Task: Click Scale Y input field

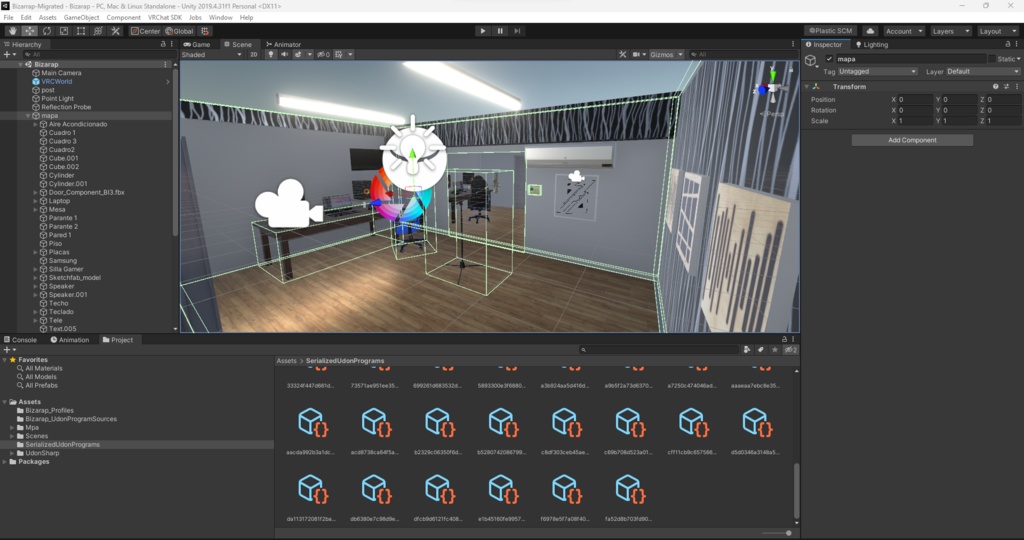Action: tap(959, 121)
